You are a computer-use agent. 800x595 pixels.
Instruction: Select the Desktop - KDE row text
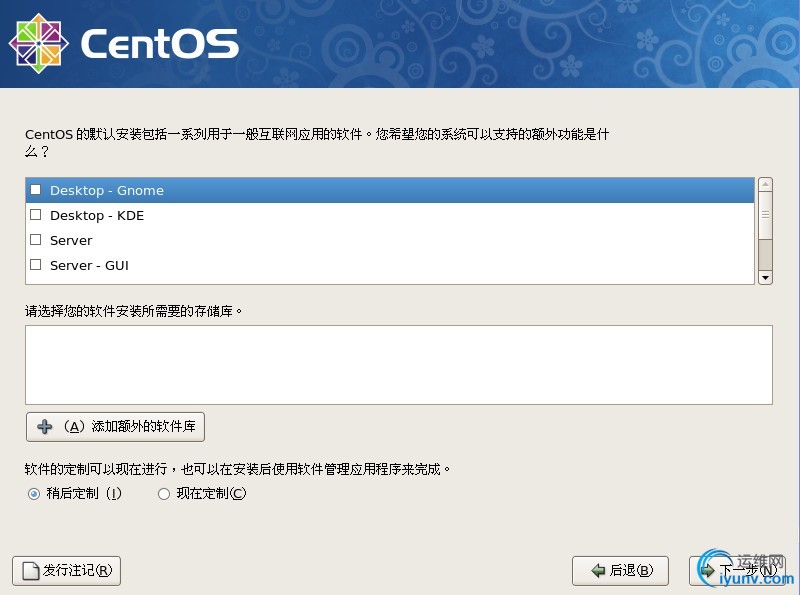tap(97, 215)
